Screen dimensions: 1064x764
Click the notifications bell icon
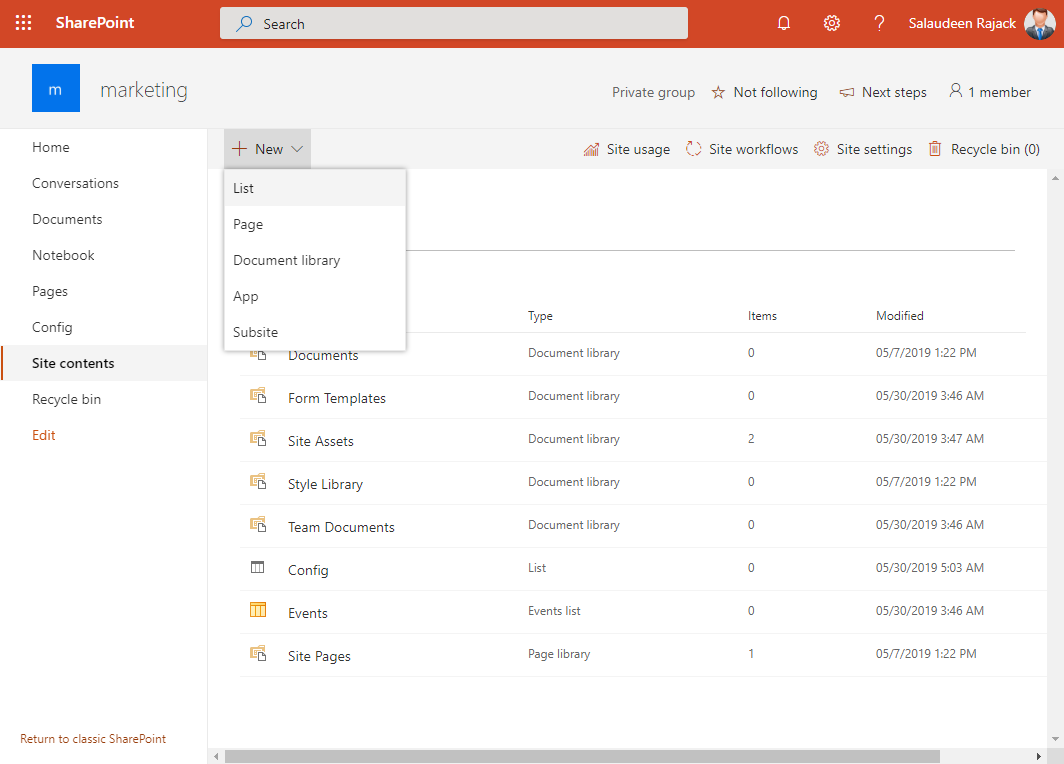(784, 22)
